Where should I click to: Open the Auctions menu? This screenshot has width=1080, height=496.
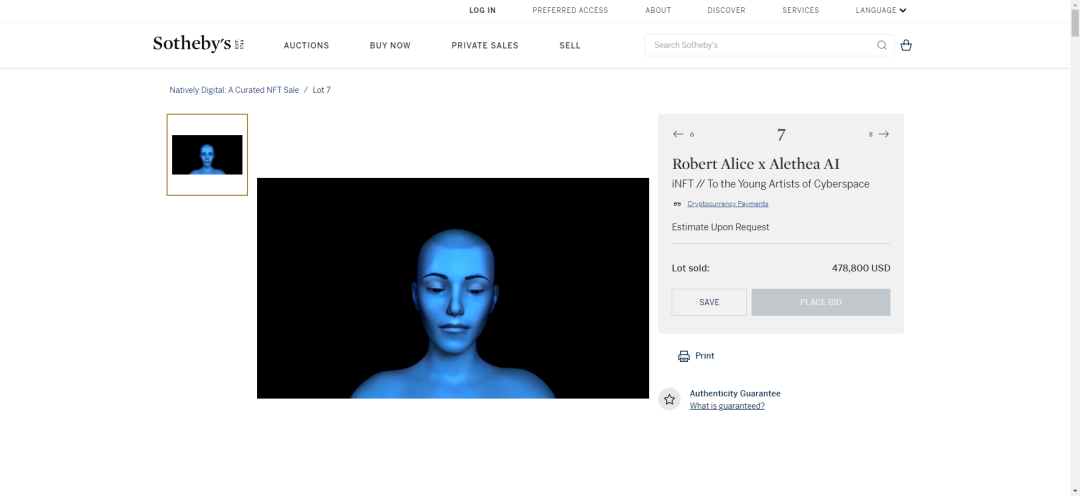(x=306, y=45)
